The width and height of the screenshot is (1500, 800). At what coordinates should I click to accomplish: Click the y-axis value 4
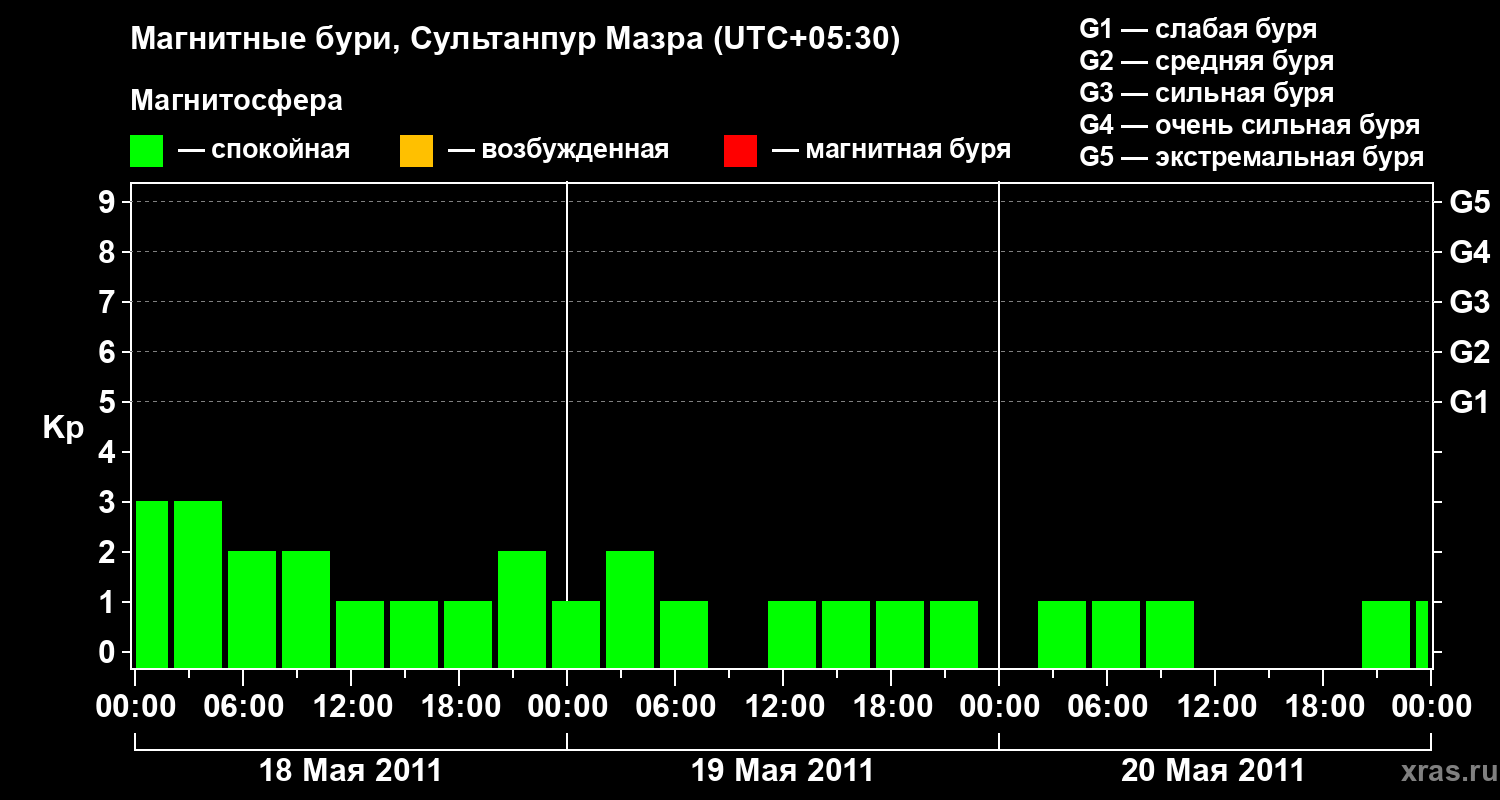click(x=108, y=453)
